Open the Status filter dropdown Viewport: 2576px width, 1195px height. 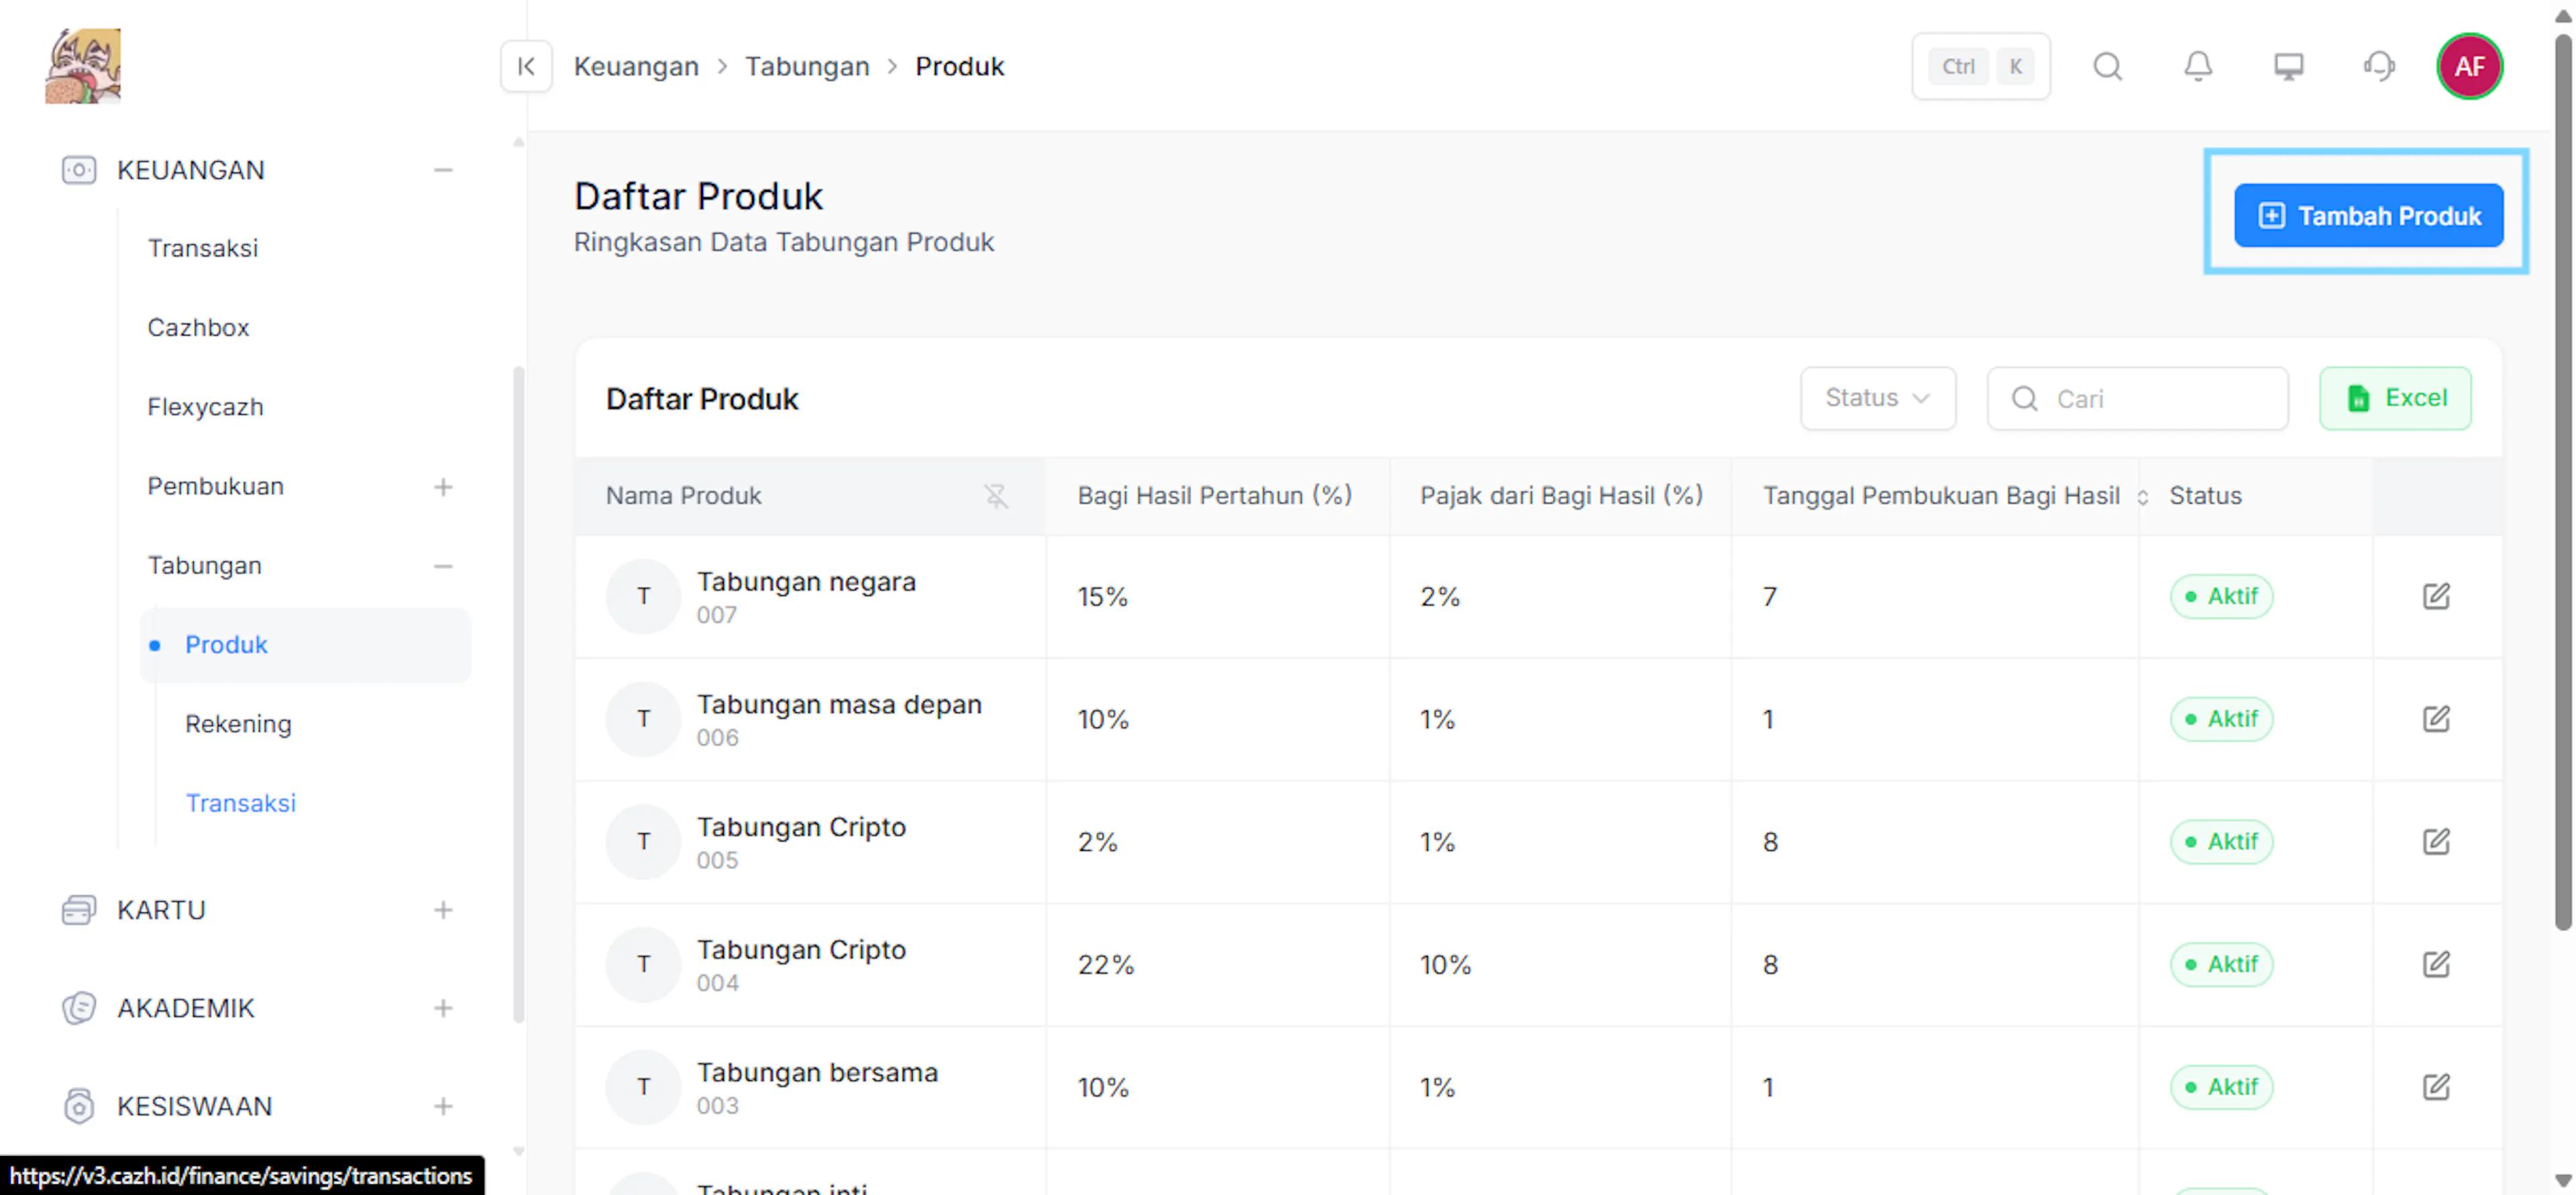click(1877, 398)
